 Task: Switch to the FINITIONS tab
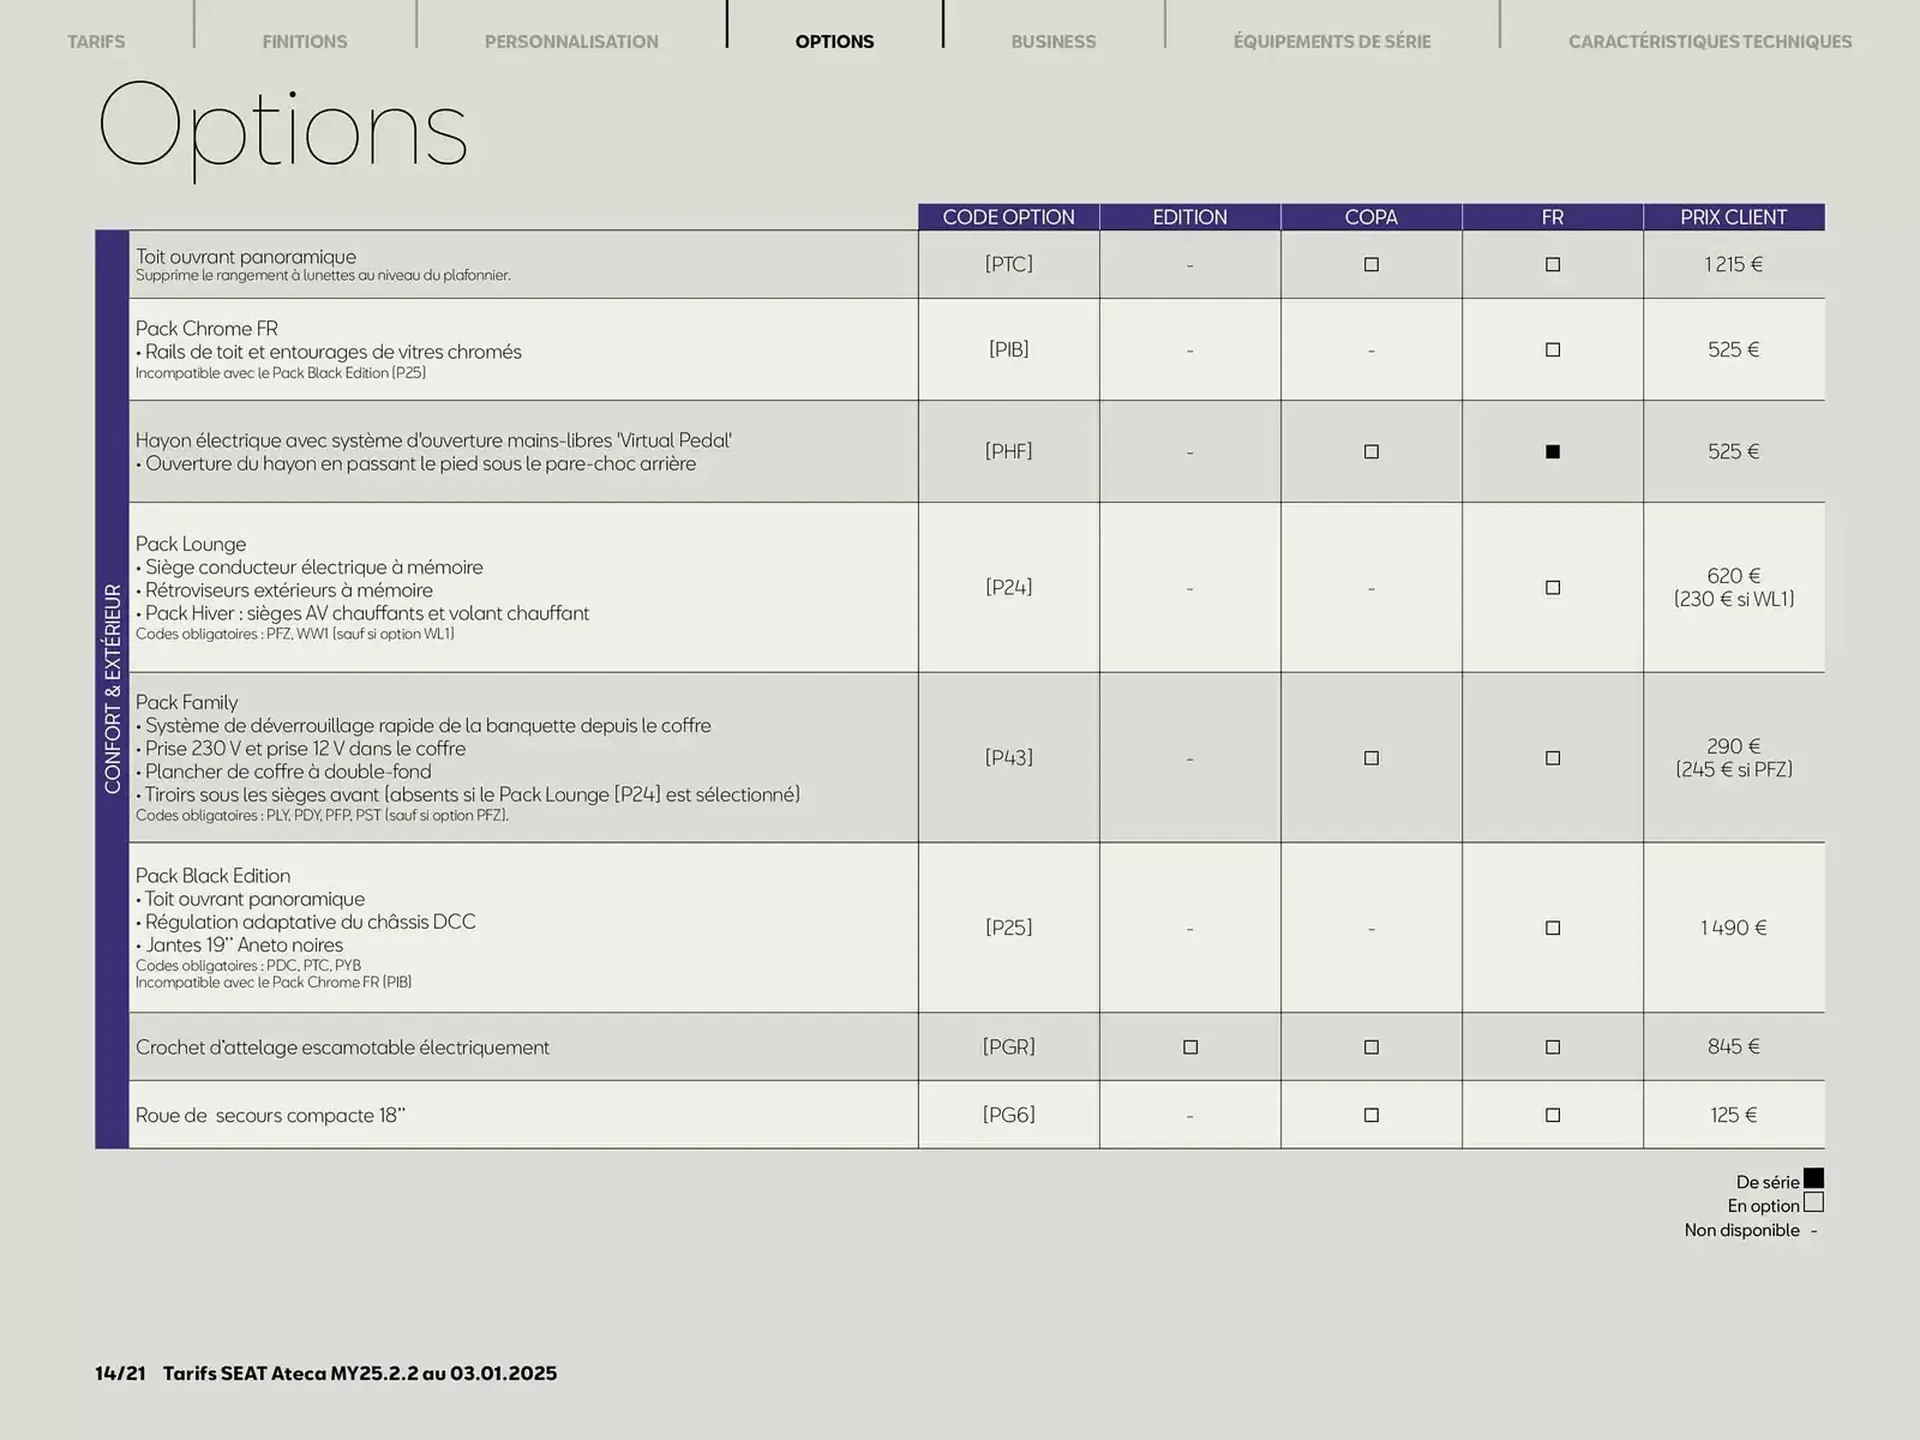(x=305, y=41)
